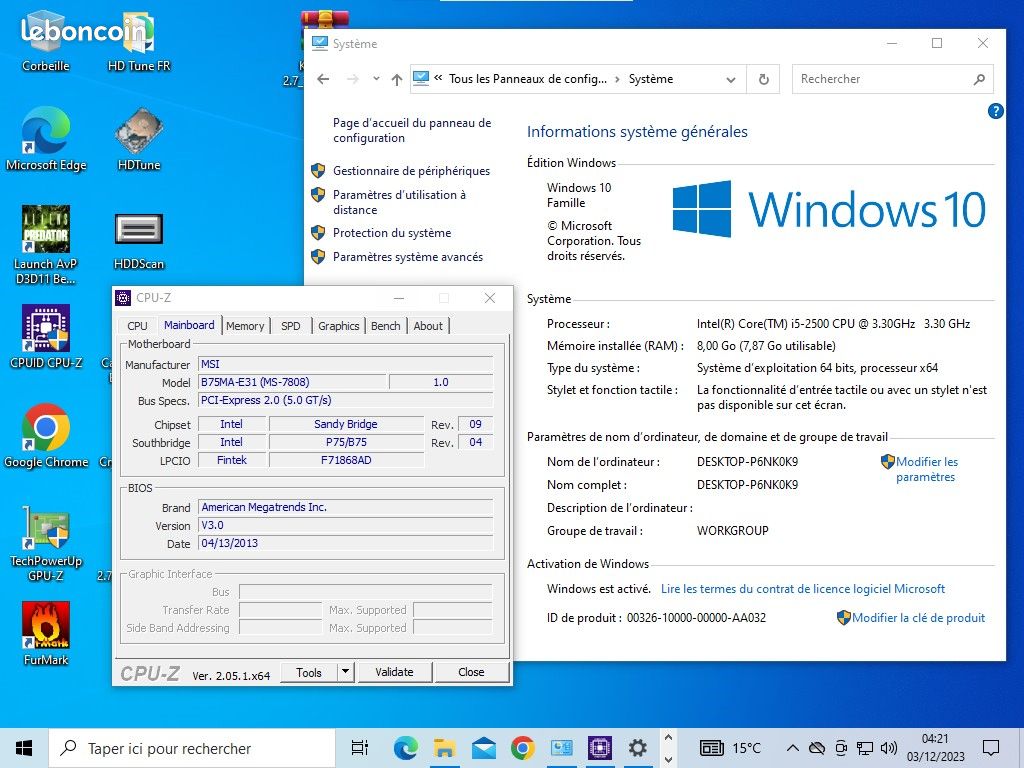Launch the FurMark desktop icon
1024x768 pixels.
46,633
